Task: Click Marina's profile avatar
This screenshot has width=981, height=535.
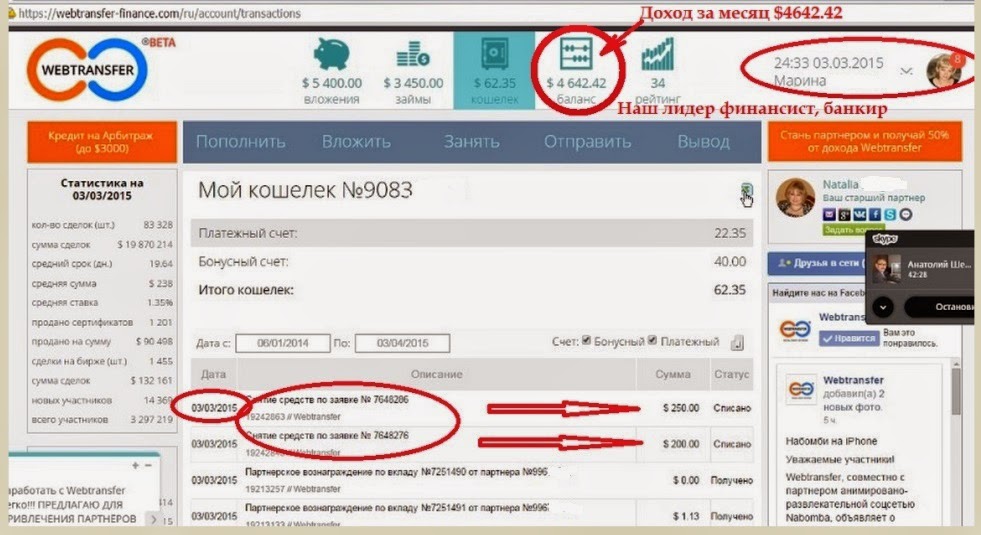Action: 944,70
